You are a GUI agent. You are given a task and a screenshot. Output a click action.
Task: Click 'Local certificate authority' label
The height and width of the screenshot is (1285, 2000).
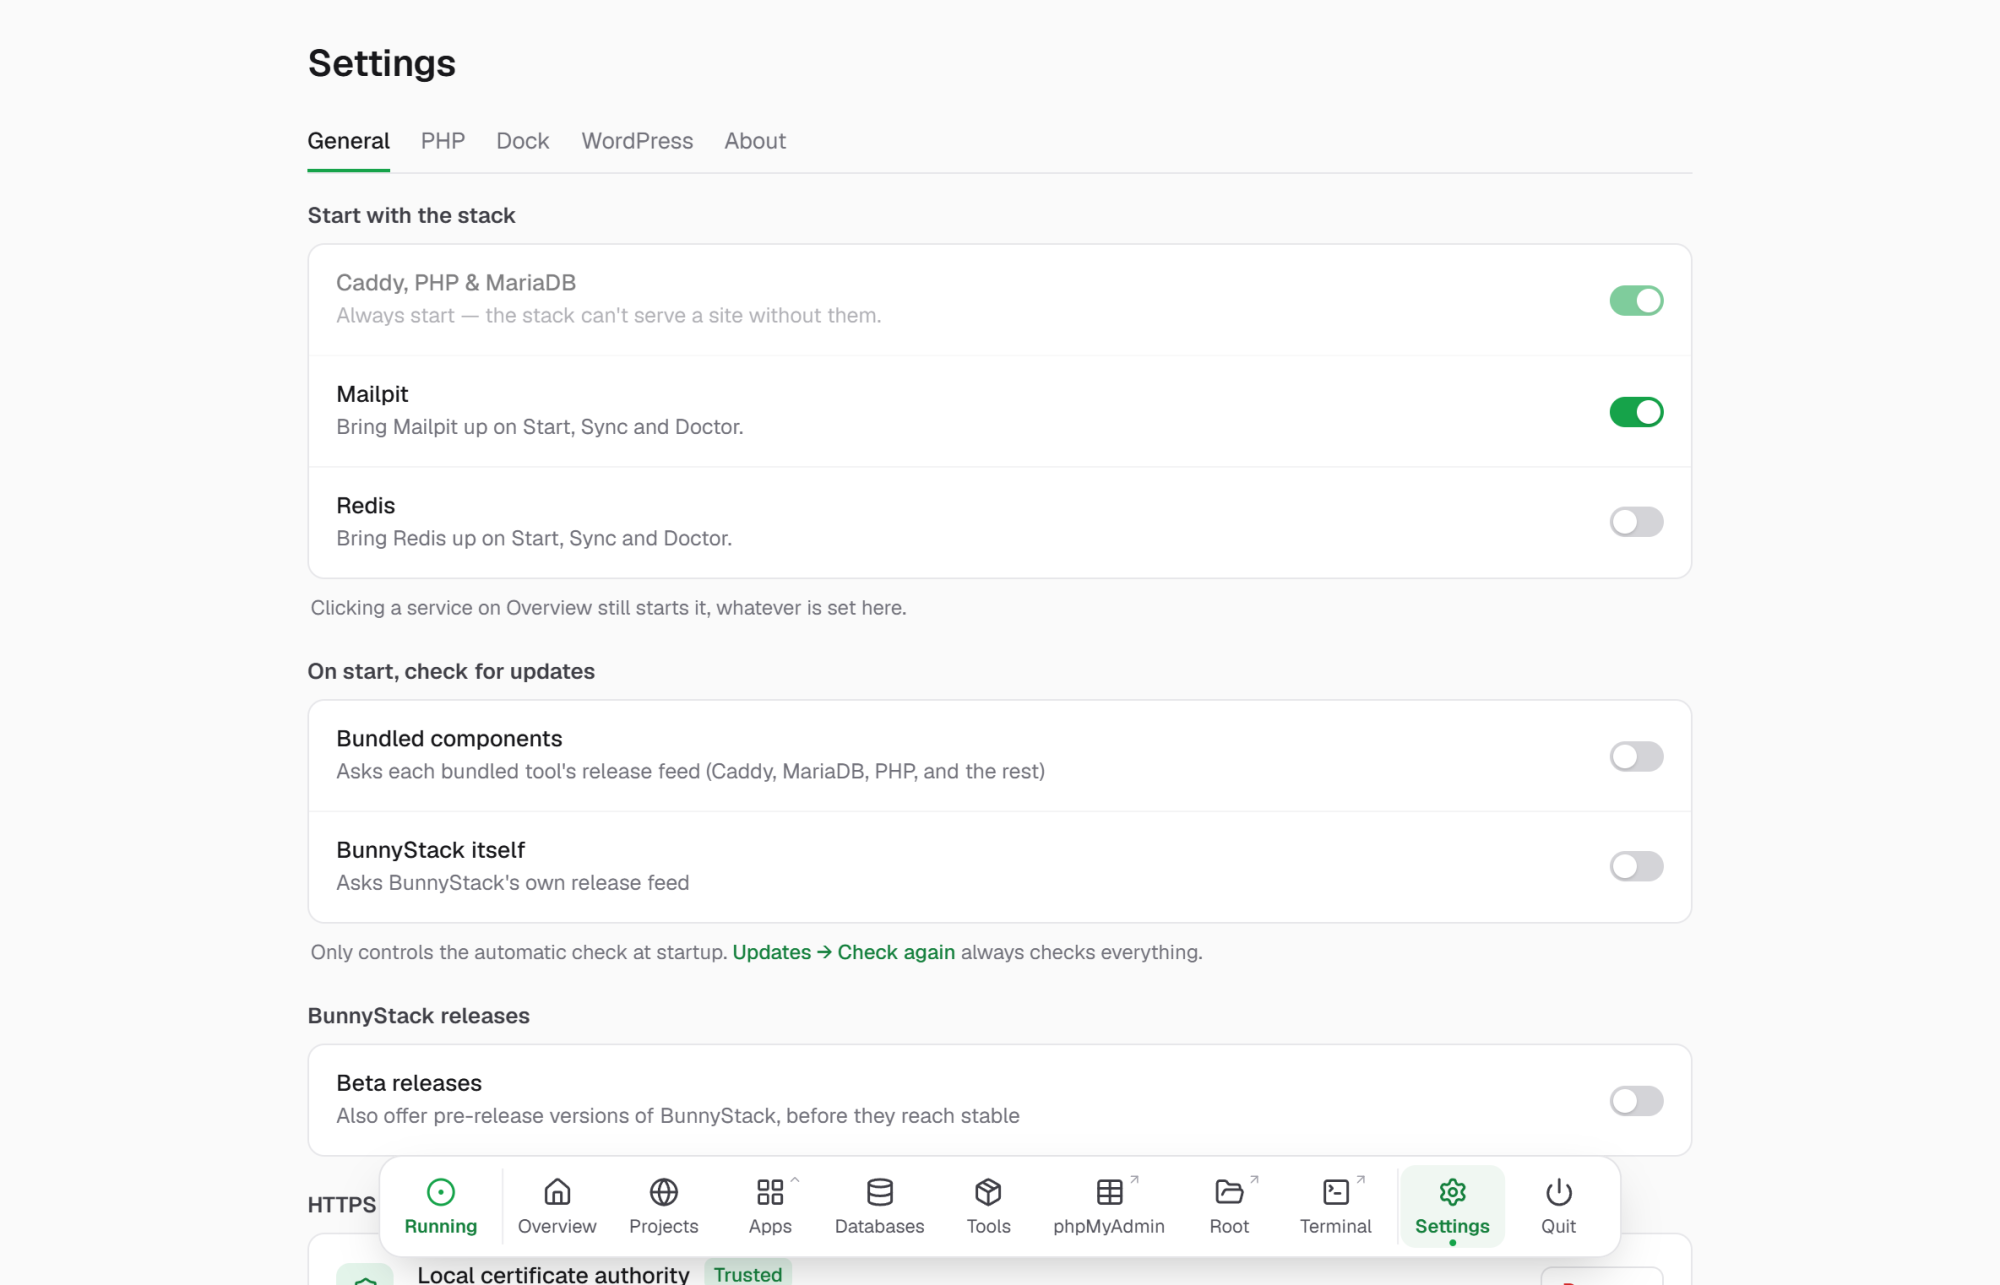coord(553,1274)
